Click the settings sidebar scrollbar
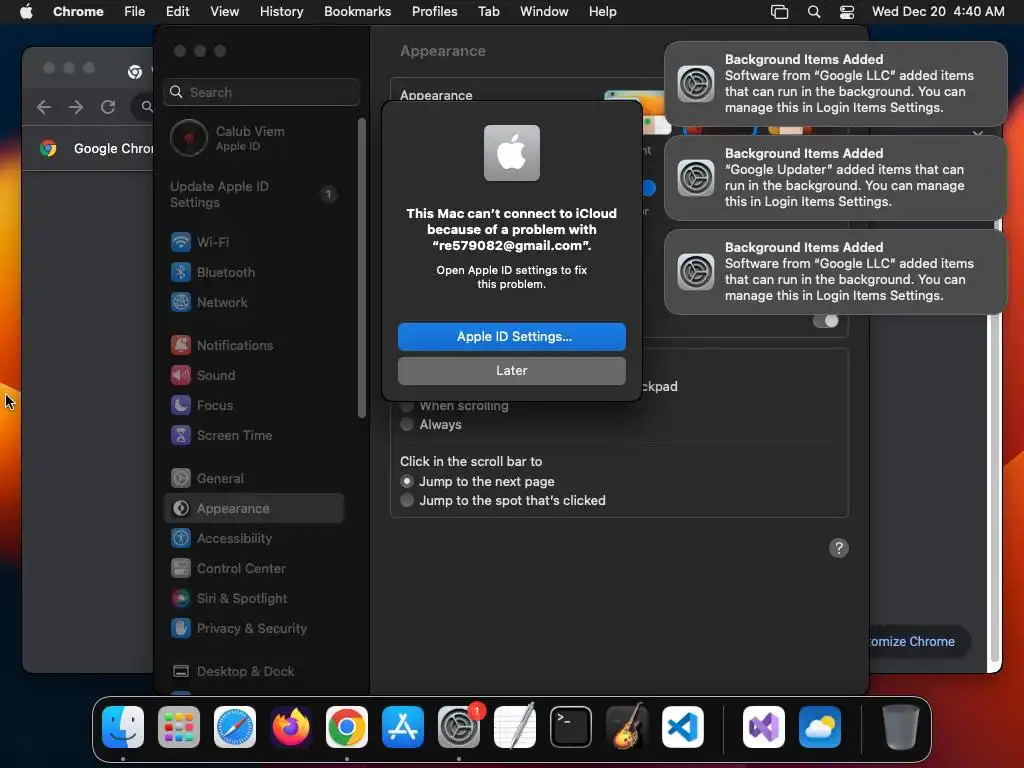 (x=362, y=268)
